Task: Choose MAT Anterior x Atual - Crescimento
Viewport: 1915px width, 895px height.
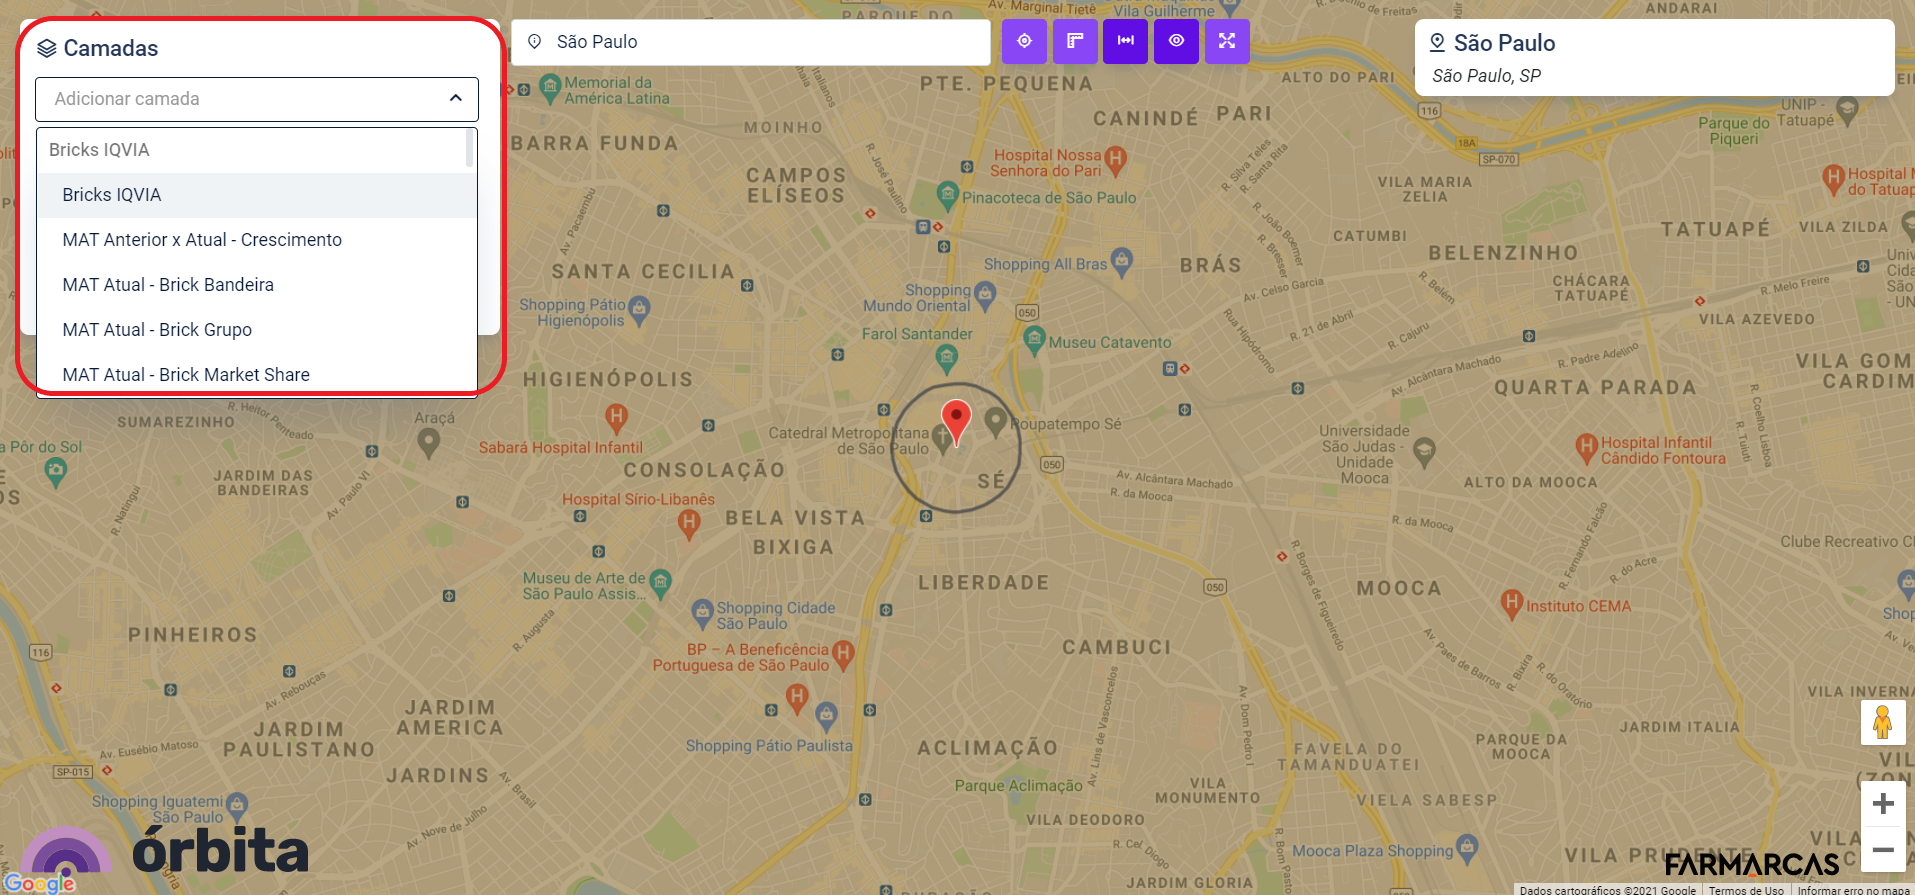Action: click(202, 240)
